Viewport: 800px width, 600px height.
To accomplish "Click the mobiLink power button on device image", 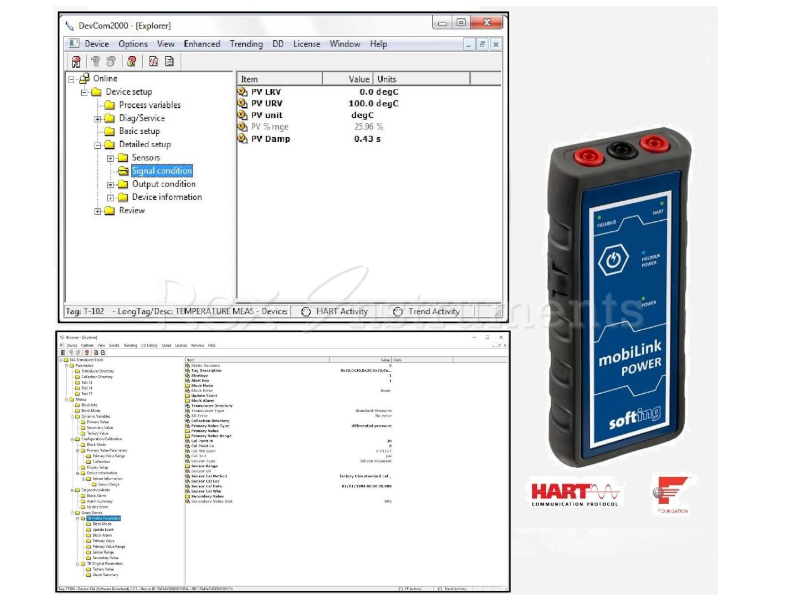I will coord(613,260).
